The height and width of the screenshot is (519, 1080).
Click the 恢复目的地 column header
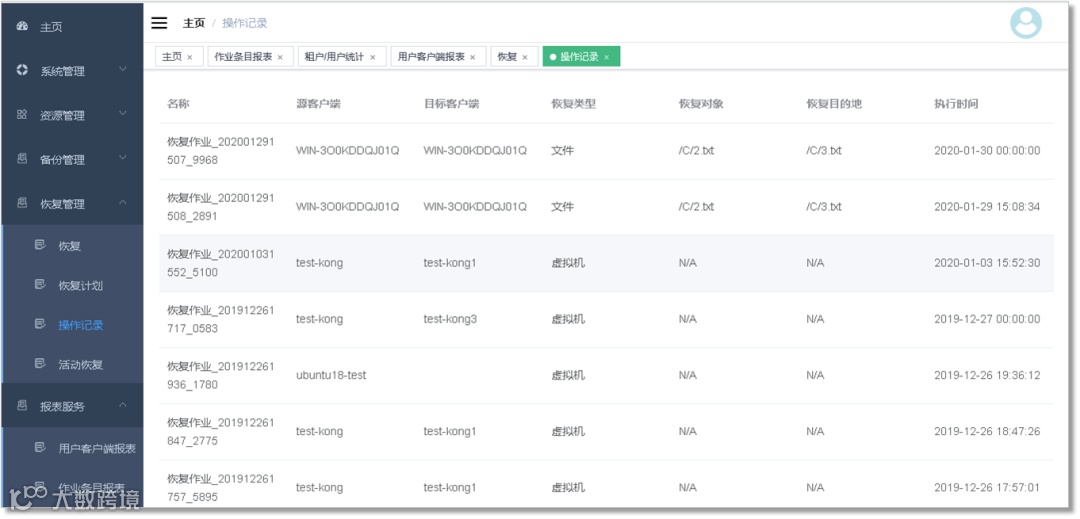[834, 104]
